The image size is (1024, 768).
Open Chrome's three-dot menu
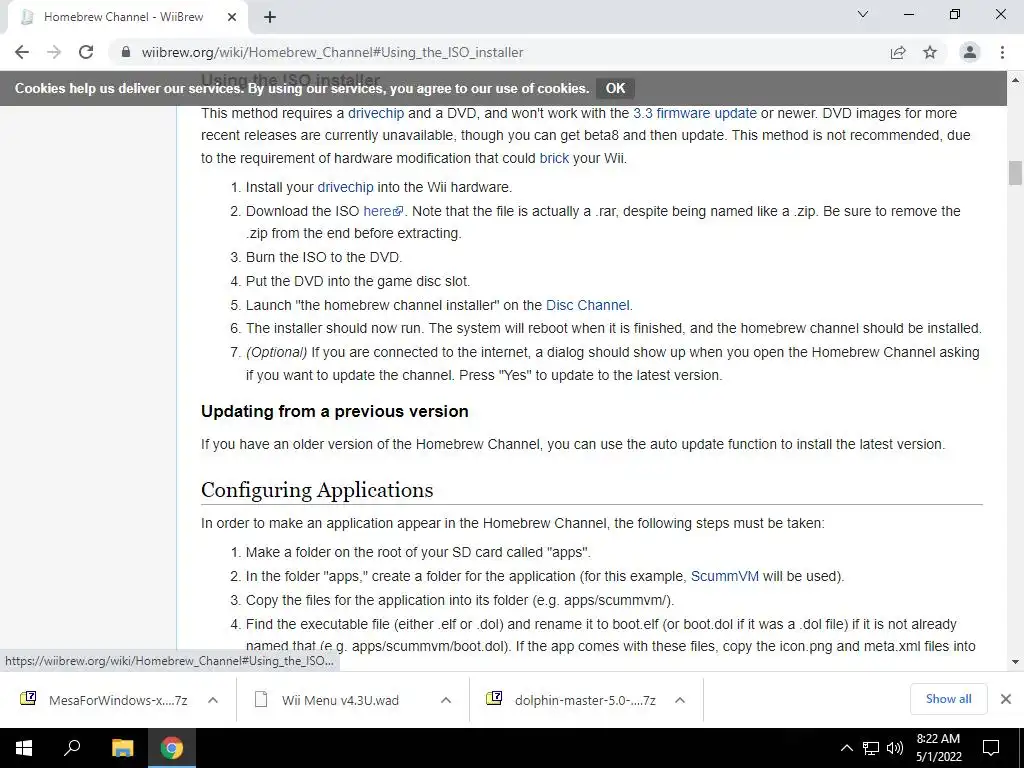pos(1002,52)
